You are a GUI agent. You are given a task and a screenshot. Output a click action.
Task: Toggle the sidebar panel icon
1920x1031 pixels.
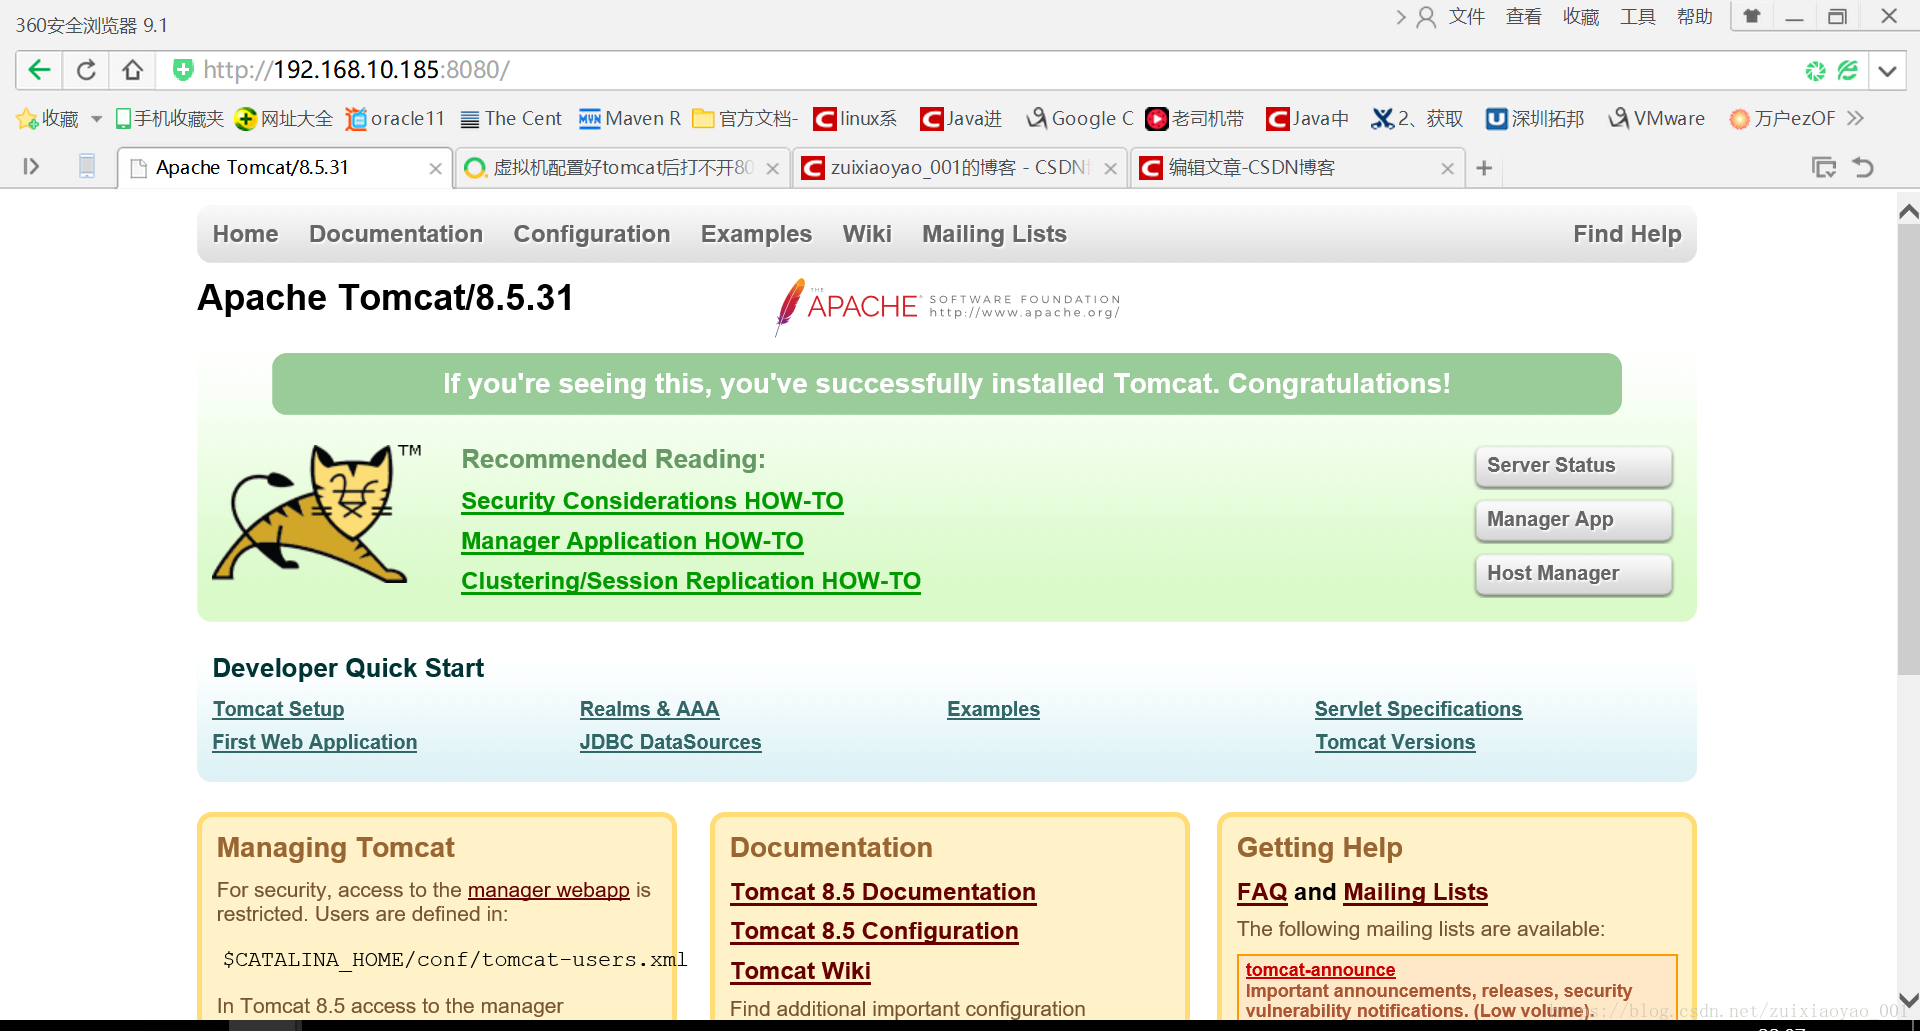click(x=31, y=167)
